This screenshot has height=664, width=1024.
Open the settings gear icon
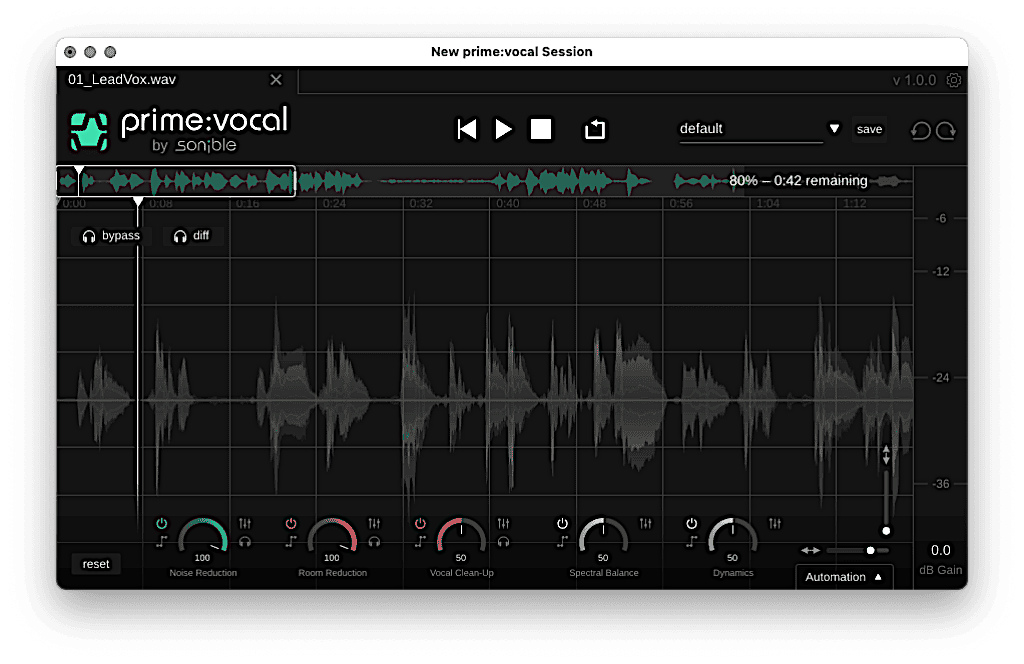coord(954,80)
